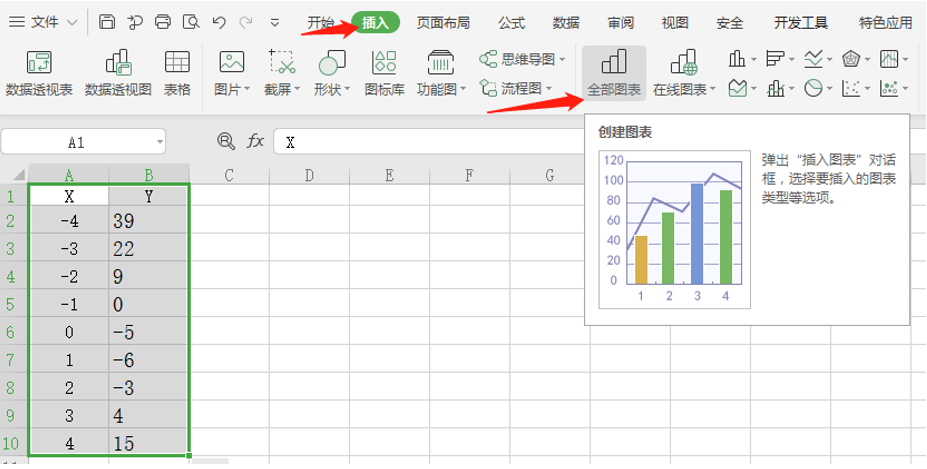Screen dimensions: 927x469
Task: Click the 流程图 flowchart button
Action: coord(515,89)
